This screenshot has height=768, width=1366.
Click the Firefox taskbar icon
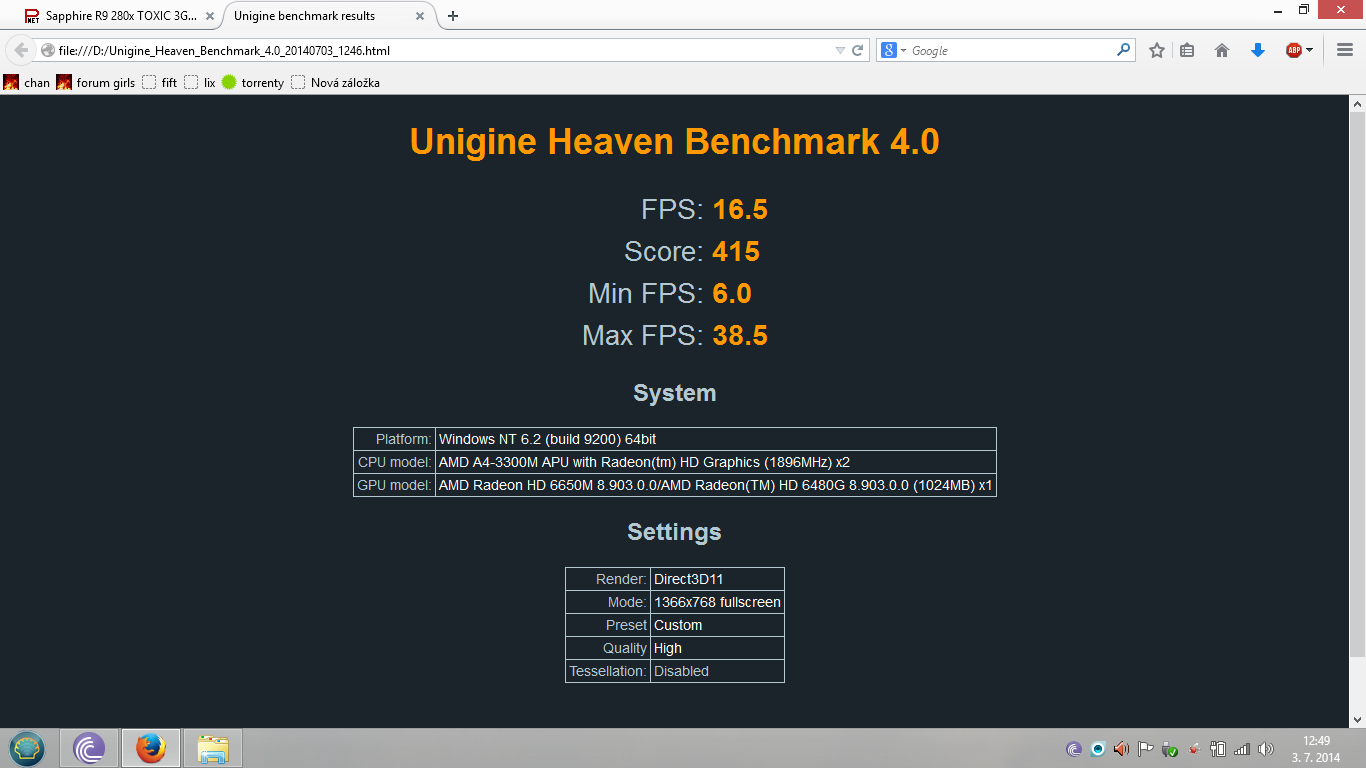tap(151, 748)
